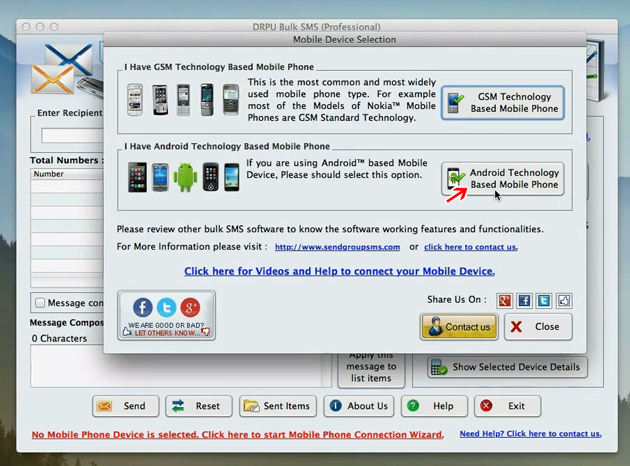Viewport: 630px width, 466px height.
Task: Click the '0 Characters' counter text
Action: coord(59,339)
